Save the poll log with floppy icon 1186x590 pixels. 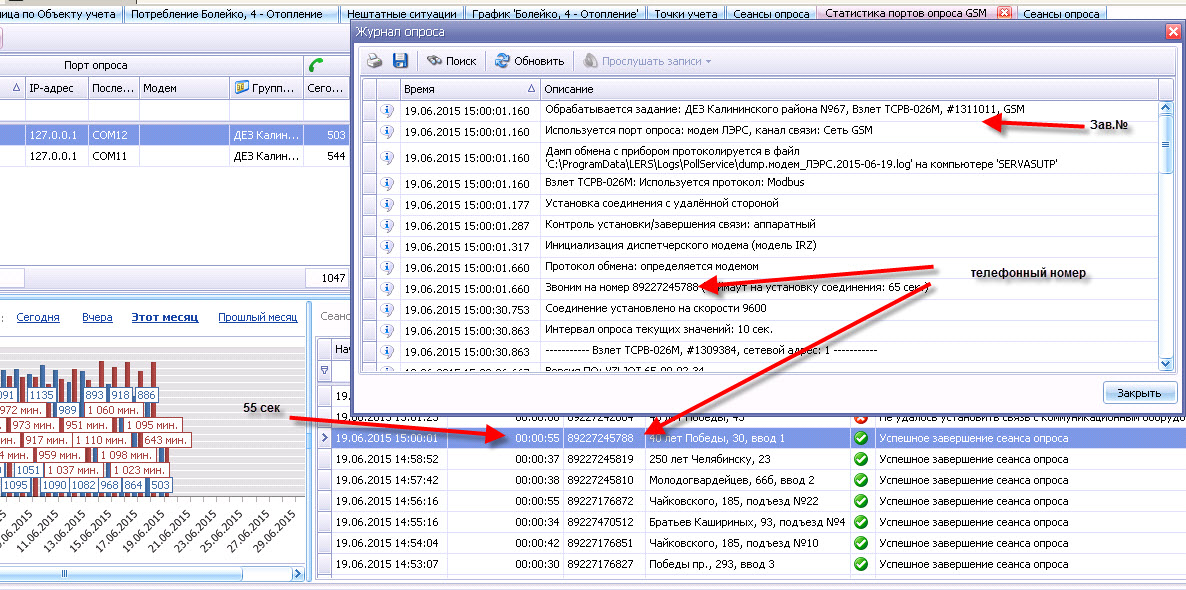[399, 61]
